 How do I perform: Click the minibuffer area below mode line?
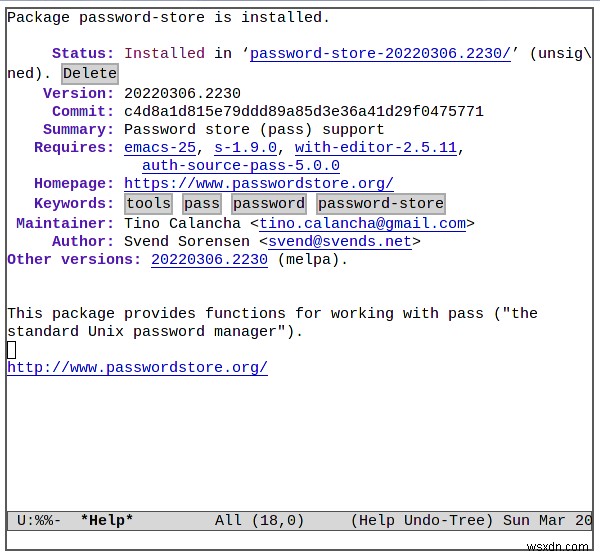[300, 540]
